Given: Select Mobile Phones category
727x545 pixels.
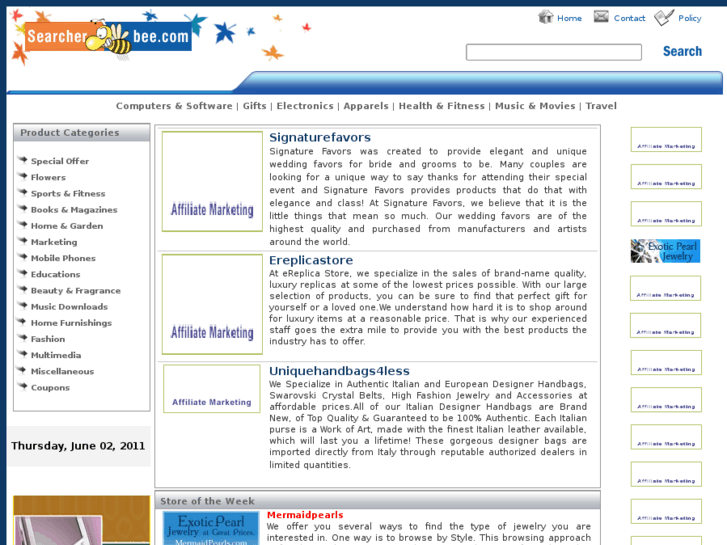Looking at the screenshot, I should tap(63, 258).
